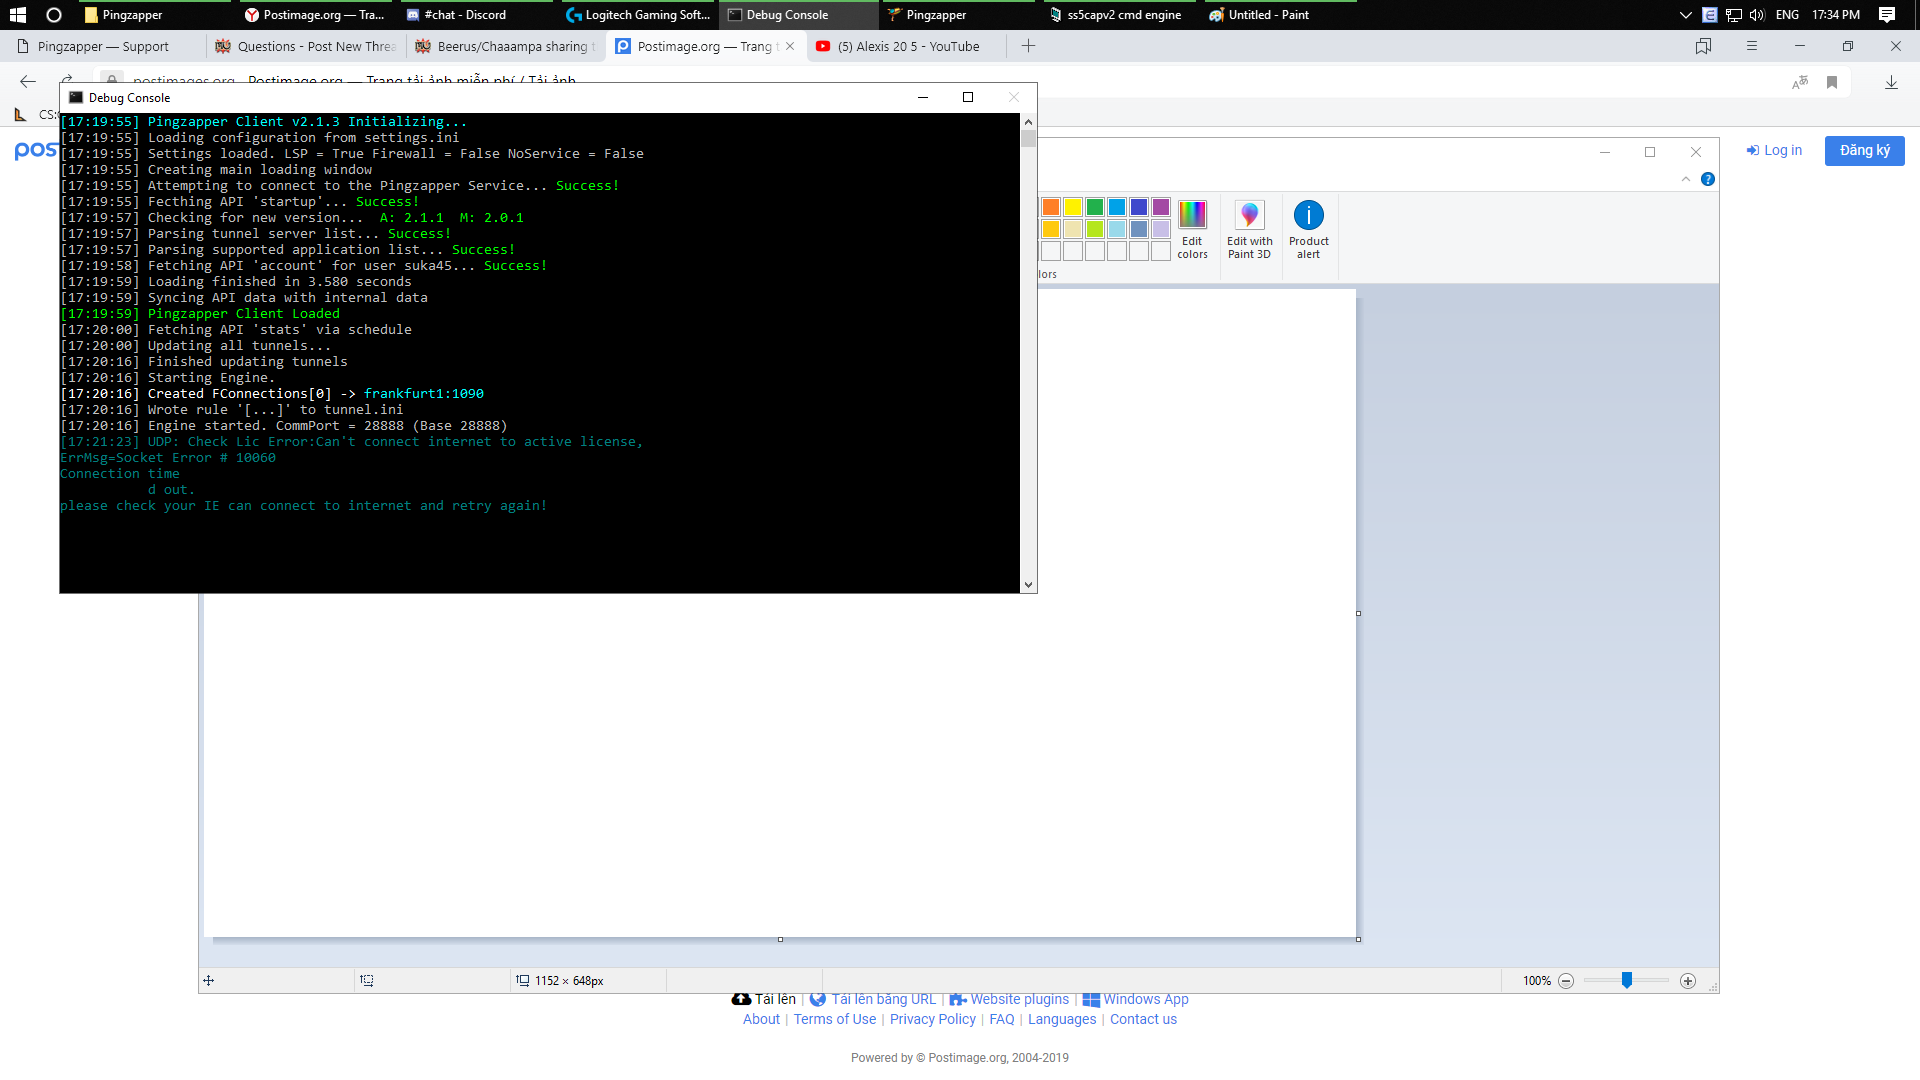
Task: Click Tải lên bằng URL link
Action: pyautogui.click(x=873, y=999)
